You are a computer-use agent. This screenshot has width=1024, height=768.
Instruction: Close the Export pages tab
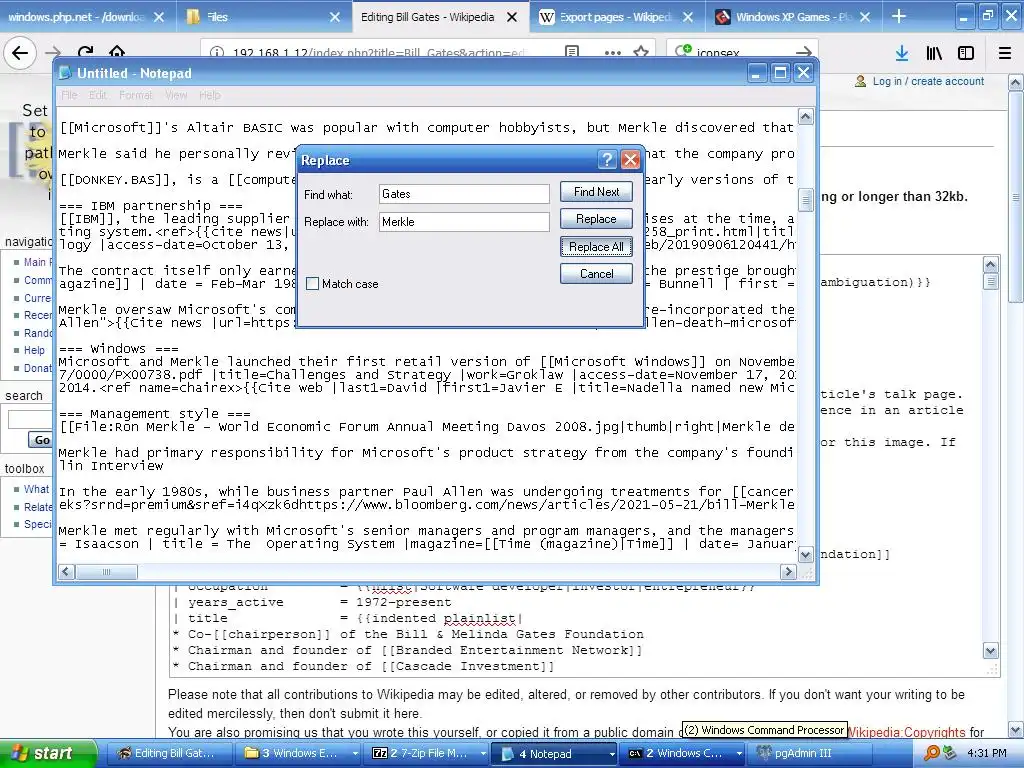[x=688, y=18]
